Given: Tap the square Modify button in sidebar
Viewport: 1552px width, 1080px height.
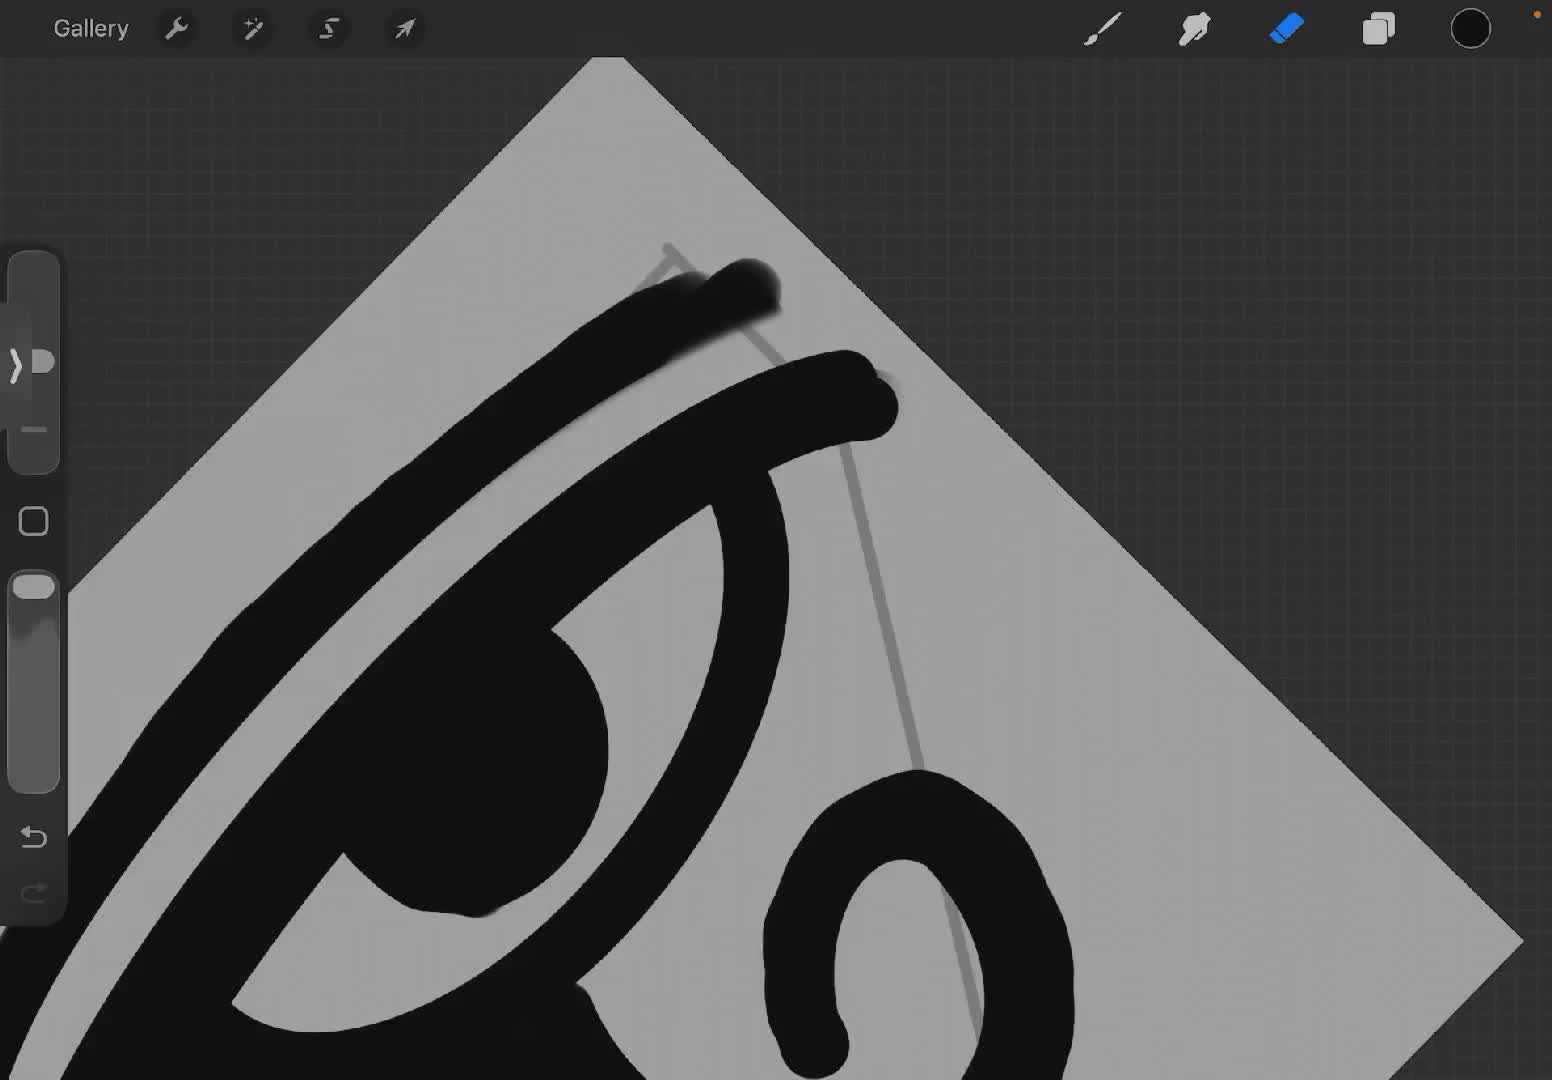Looking at the screenshot, I should [34, 521].
